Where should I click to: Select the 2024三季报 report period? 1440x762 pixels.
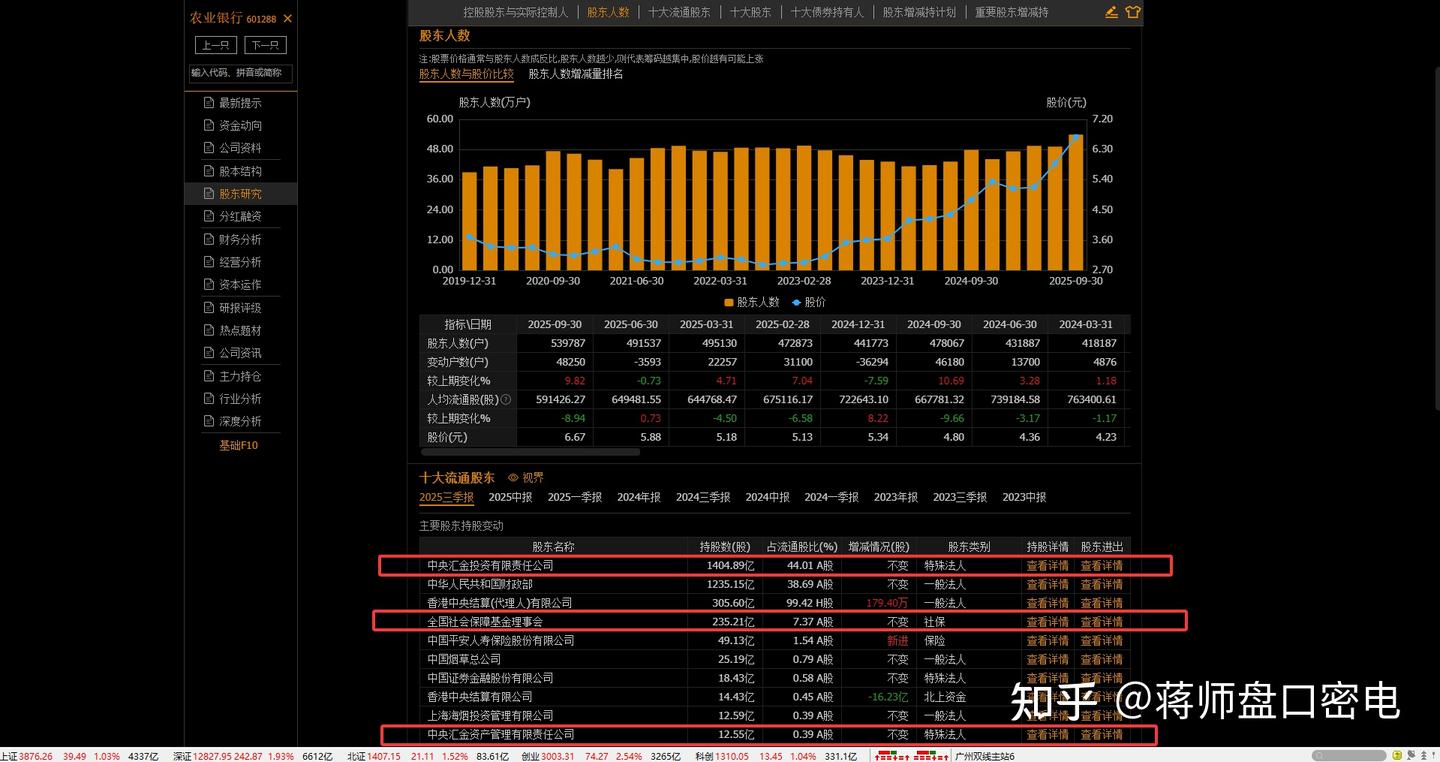coord(703,497)
